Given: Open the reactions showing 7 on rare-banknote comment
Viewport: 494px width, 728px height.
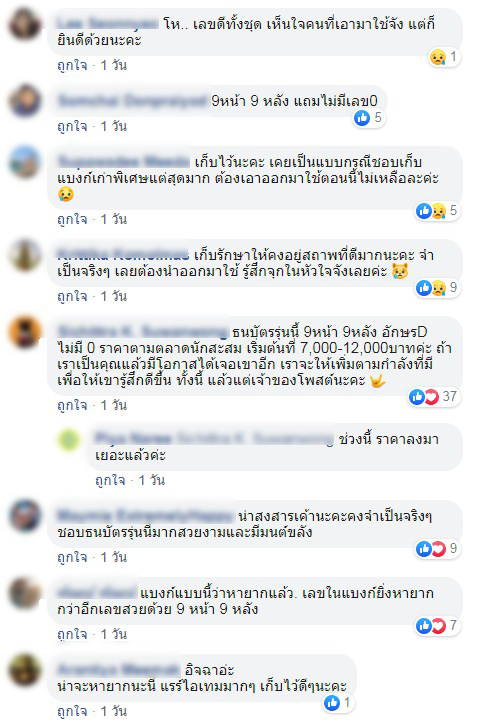Looking at the screenshot, I should point(437,626).
